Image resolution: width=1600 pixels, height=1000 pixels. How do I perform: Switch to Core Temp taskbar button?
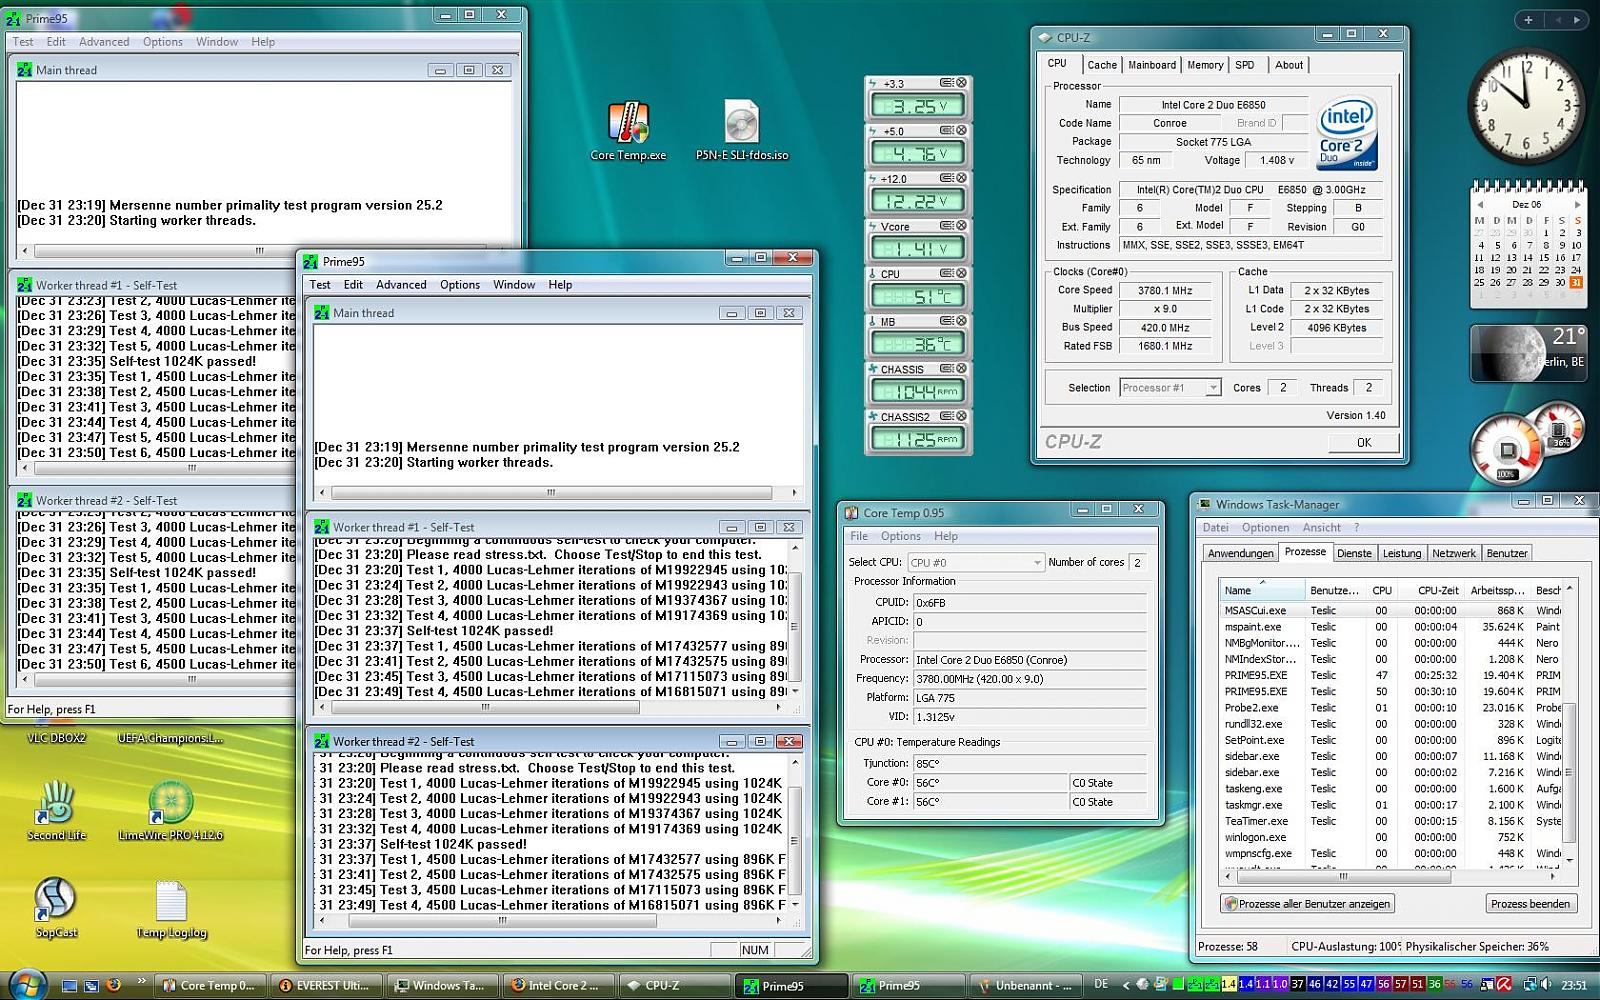pyautogui.click(x=210, y=985)
